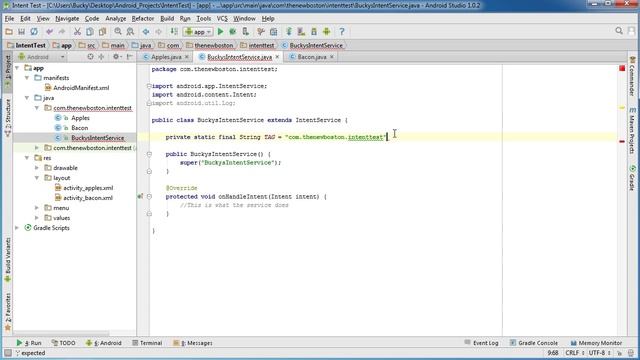Open the Navigate menu
Screen dimensions: 640x360
coord(67,18)
